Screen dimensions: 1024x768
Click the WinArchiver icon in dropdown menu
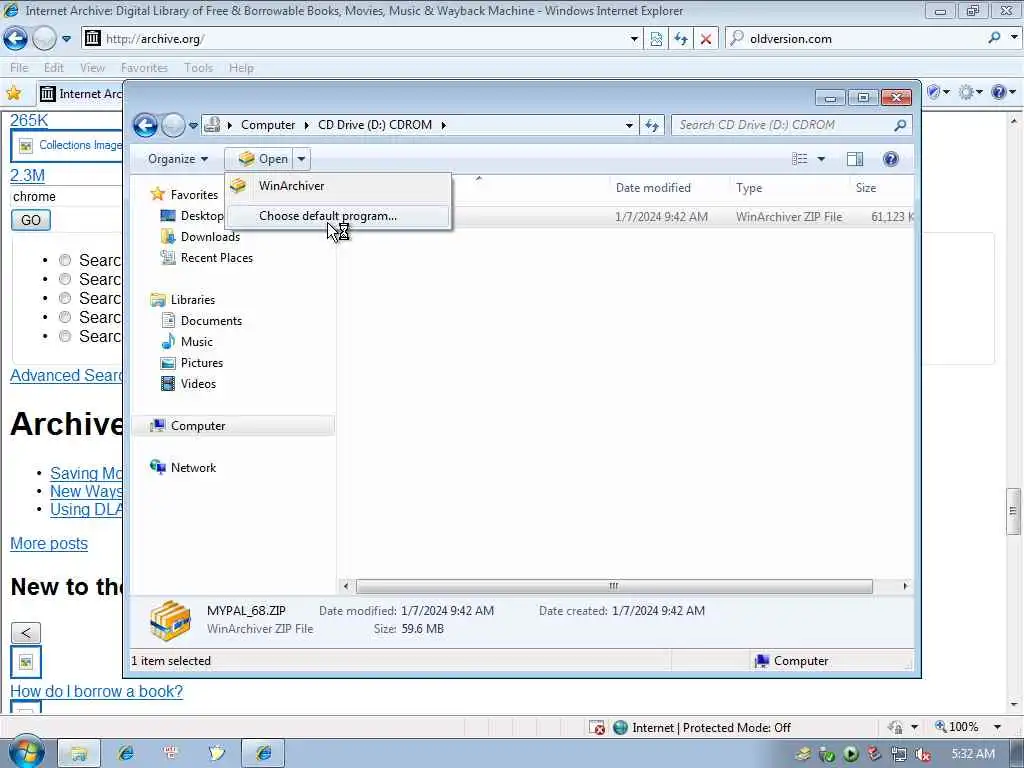pyautogui.click(x=238, y=186)
